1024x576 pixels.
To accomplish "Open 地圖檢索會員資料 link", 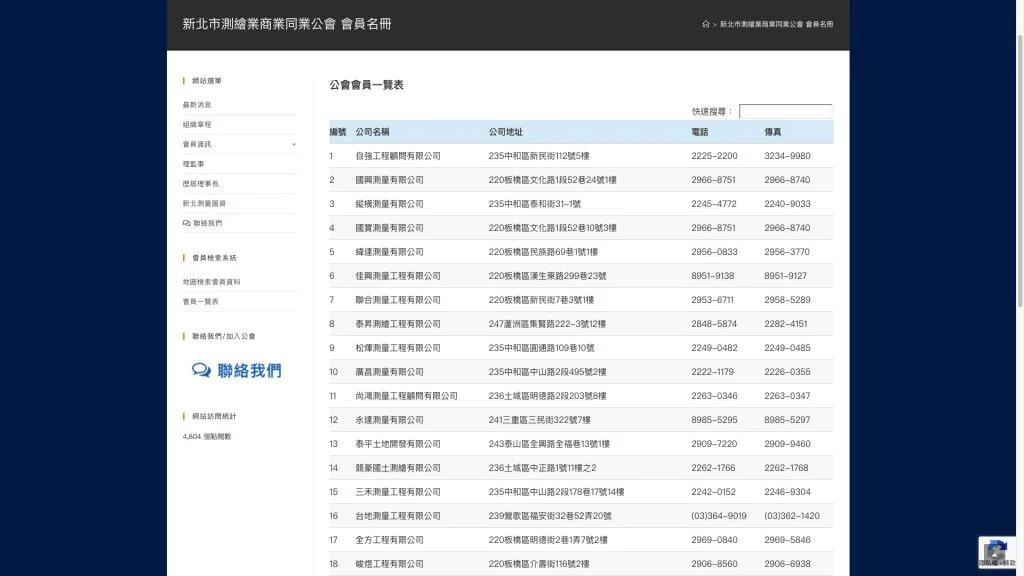I will [211, 282].
